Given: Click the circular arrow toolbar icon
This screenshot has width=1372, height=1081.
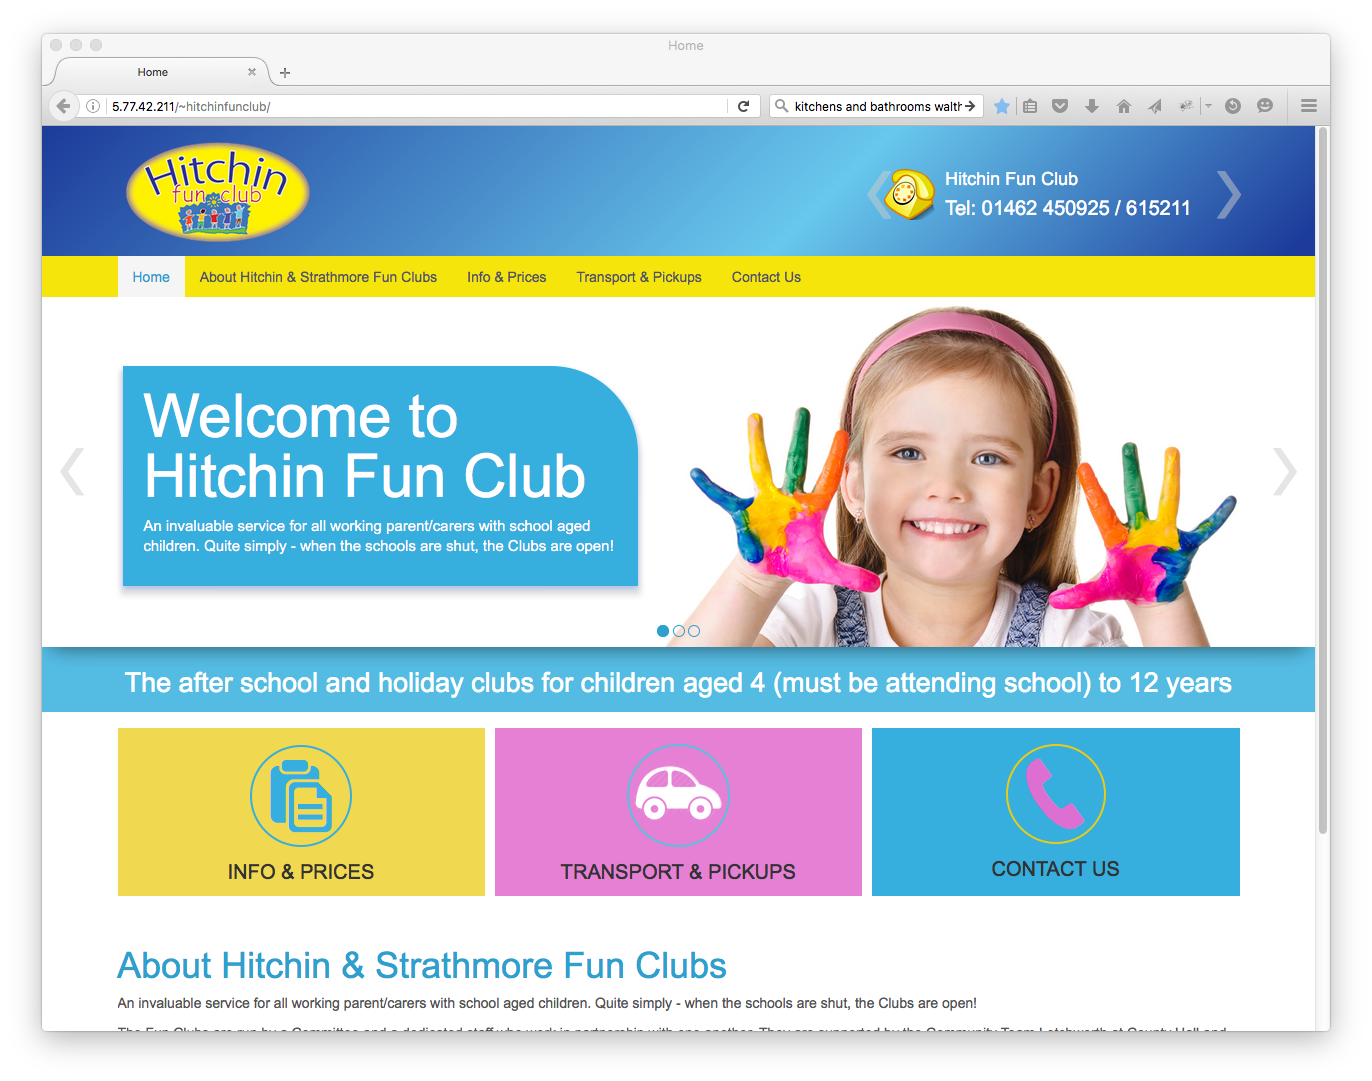Looking at the screenshot, I should point(1233,106).
